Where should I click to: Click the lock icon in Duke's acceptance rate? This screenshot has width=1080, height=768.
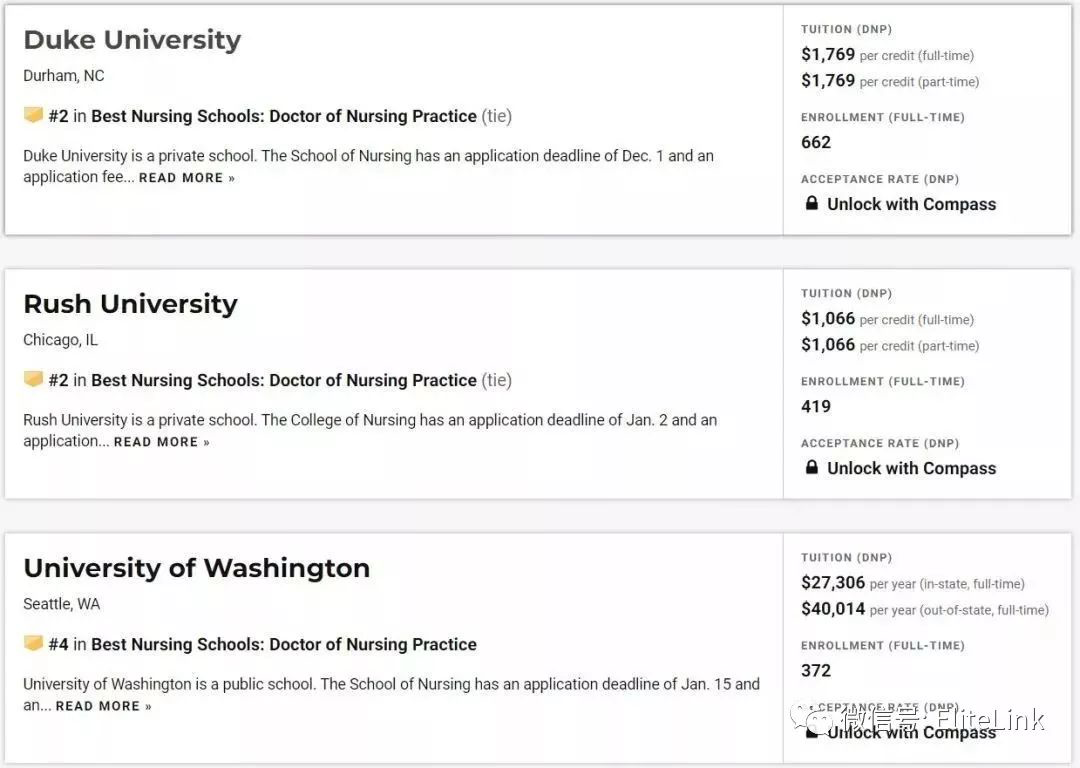[x=812, y=203]
